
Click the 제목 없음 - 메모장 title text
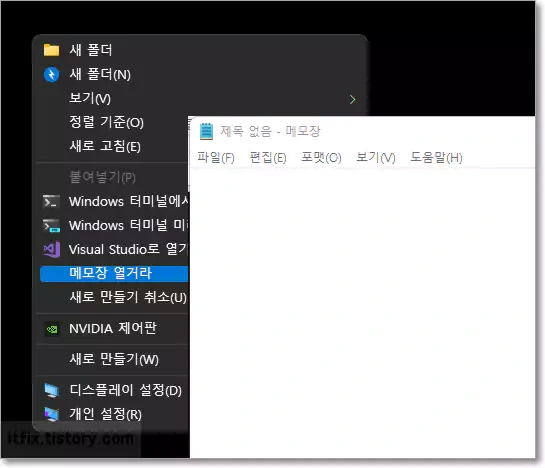click(270, 131)
